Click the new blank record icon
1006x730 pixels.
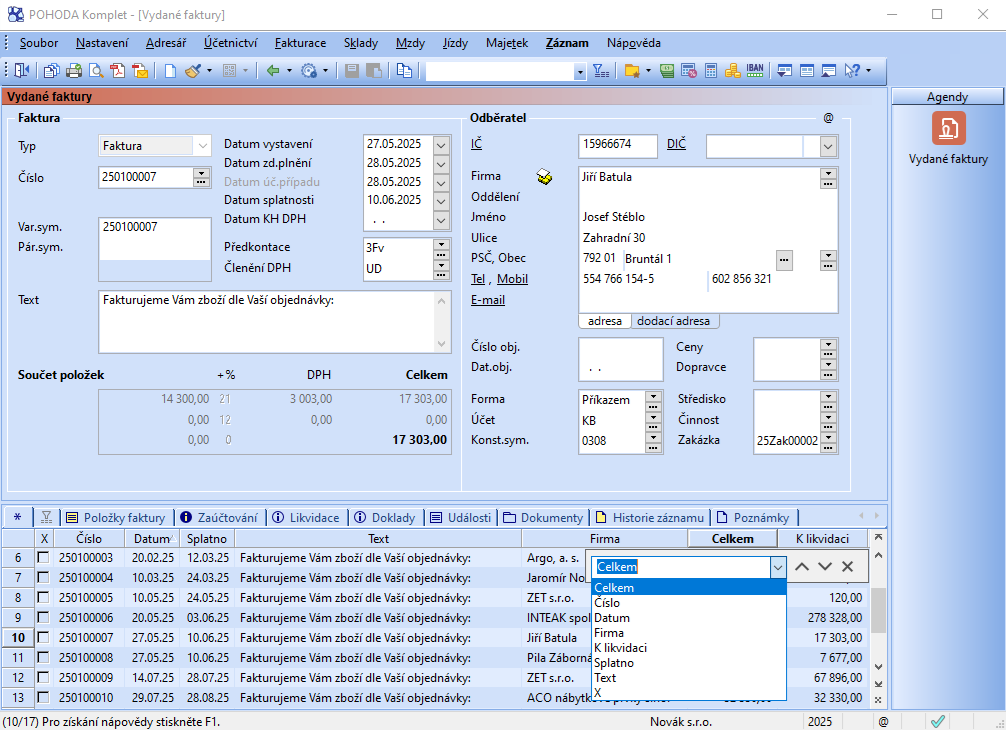(170, 71)
